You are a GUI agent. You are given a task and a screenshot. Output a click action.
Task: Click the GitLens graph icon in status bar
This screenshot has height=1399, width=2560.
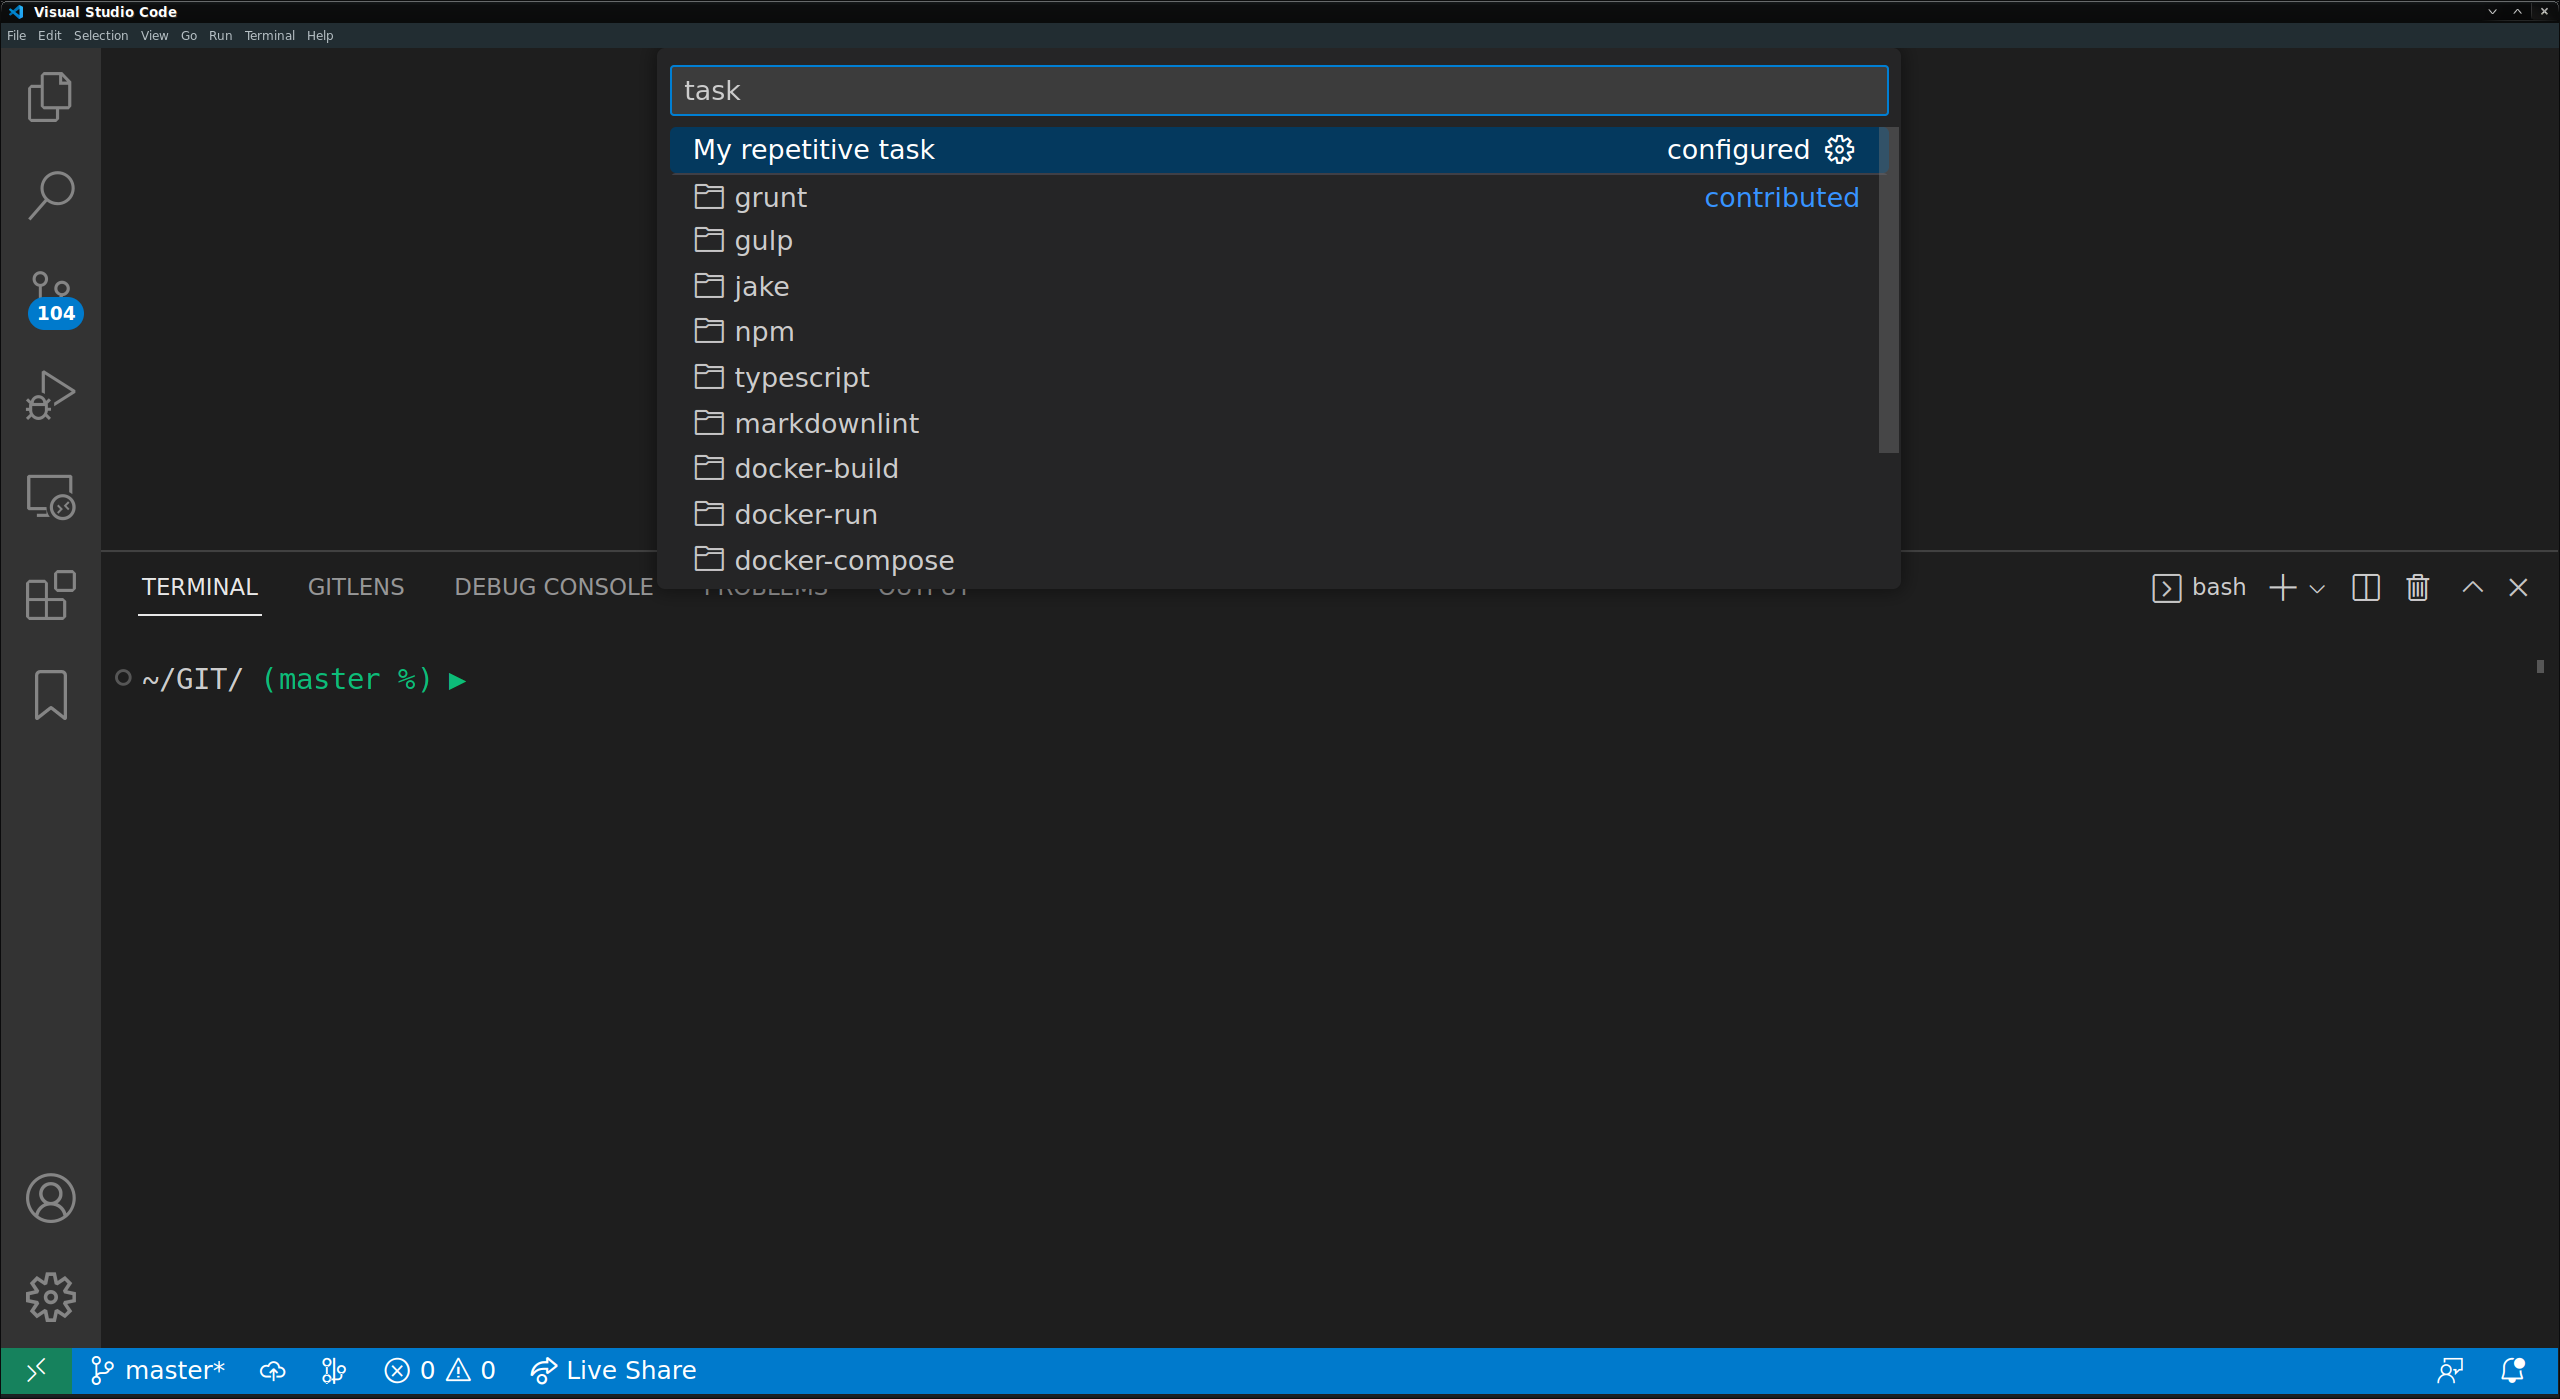click(x=334, y=1370)
